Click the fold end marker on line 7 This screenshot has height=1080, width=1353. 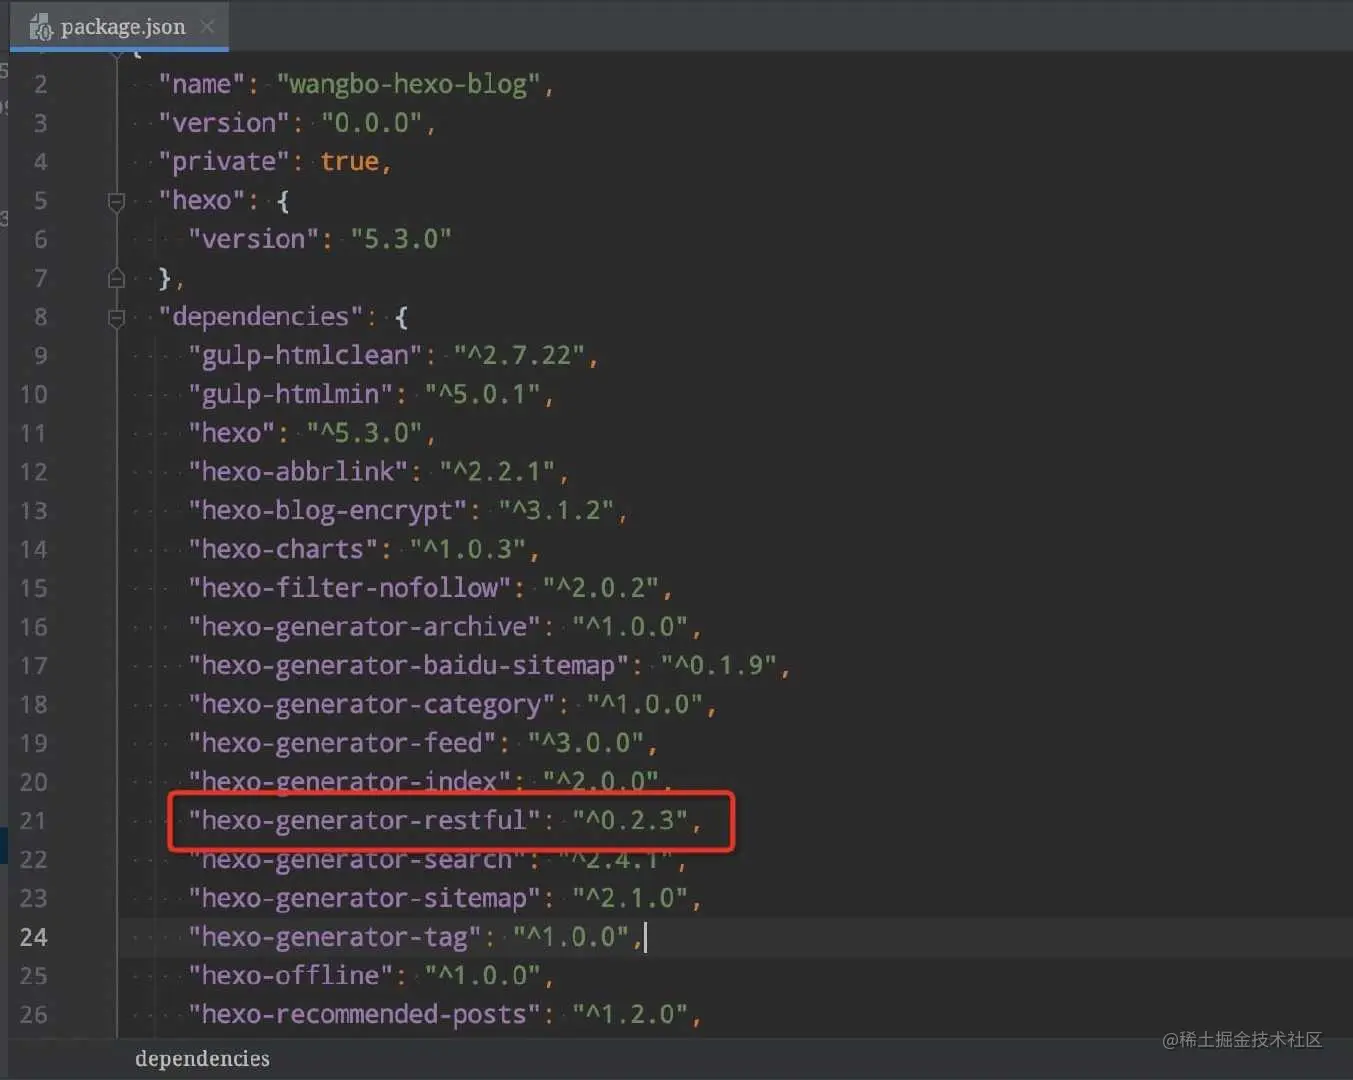pos(116,278)
